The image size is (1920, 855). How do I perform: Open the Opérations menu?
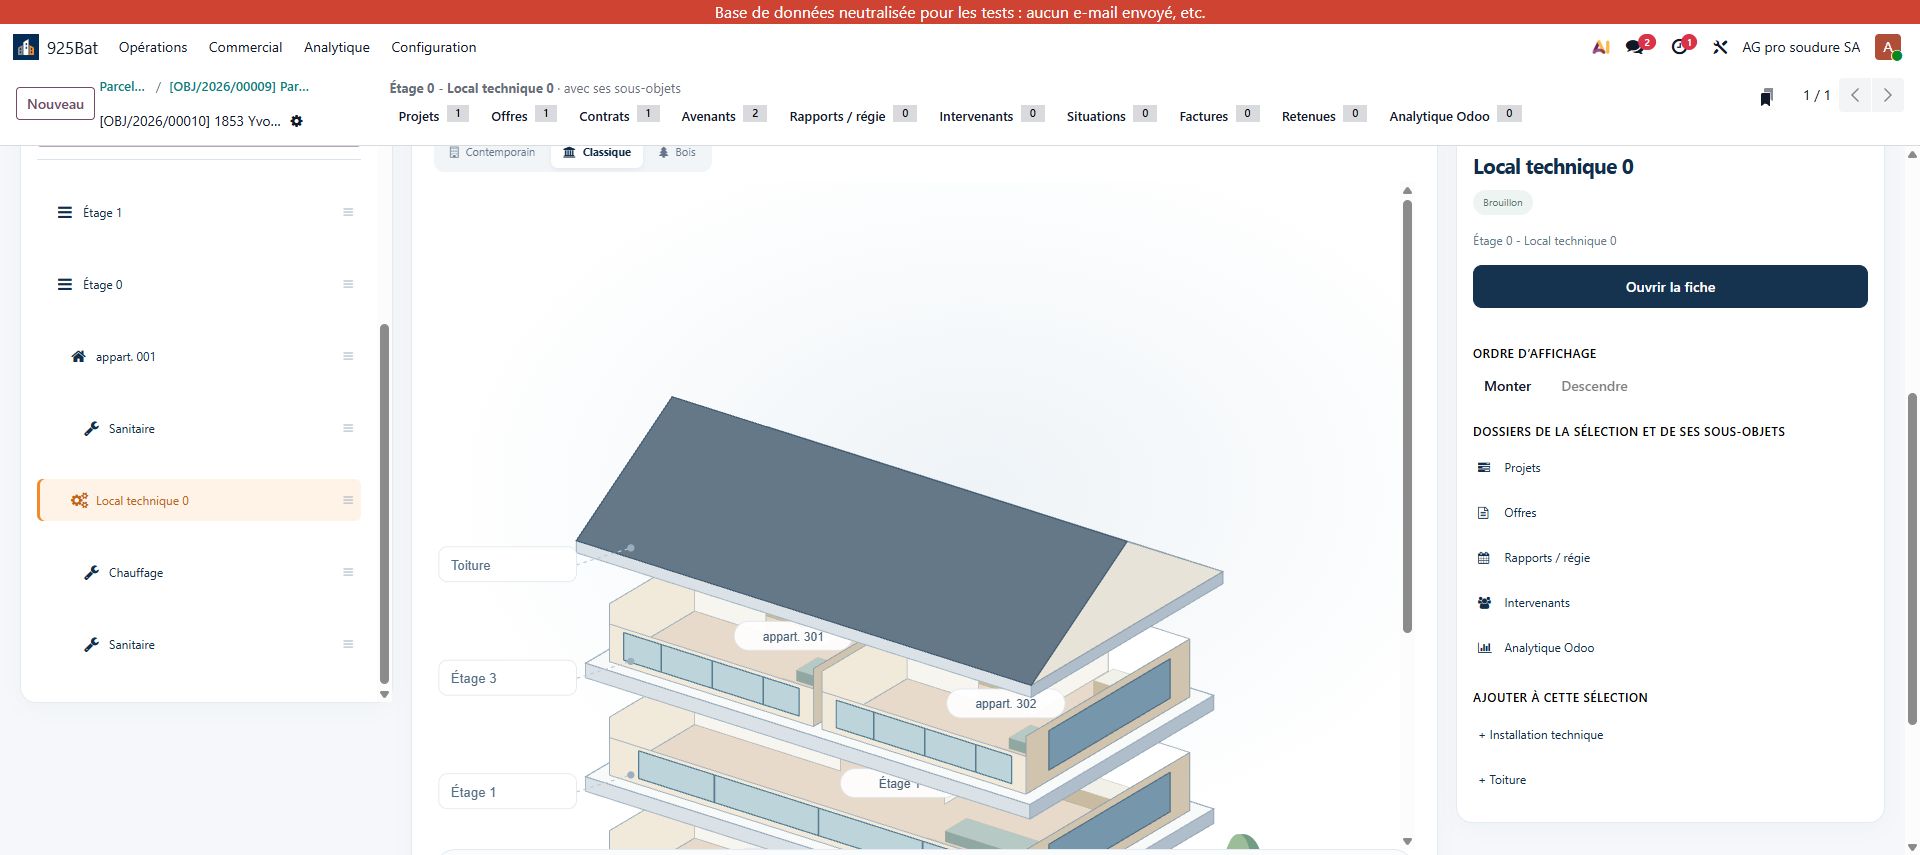point(153,47)
